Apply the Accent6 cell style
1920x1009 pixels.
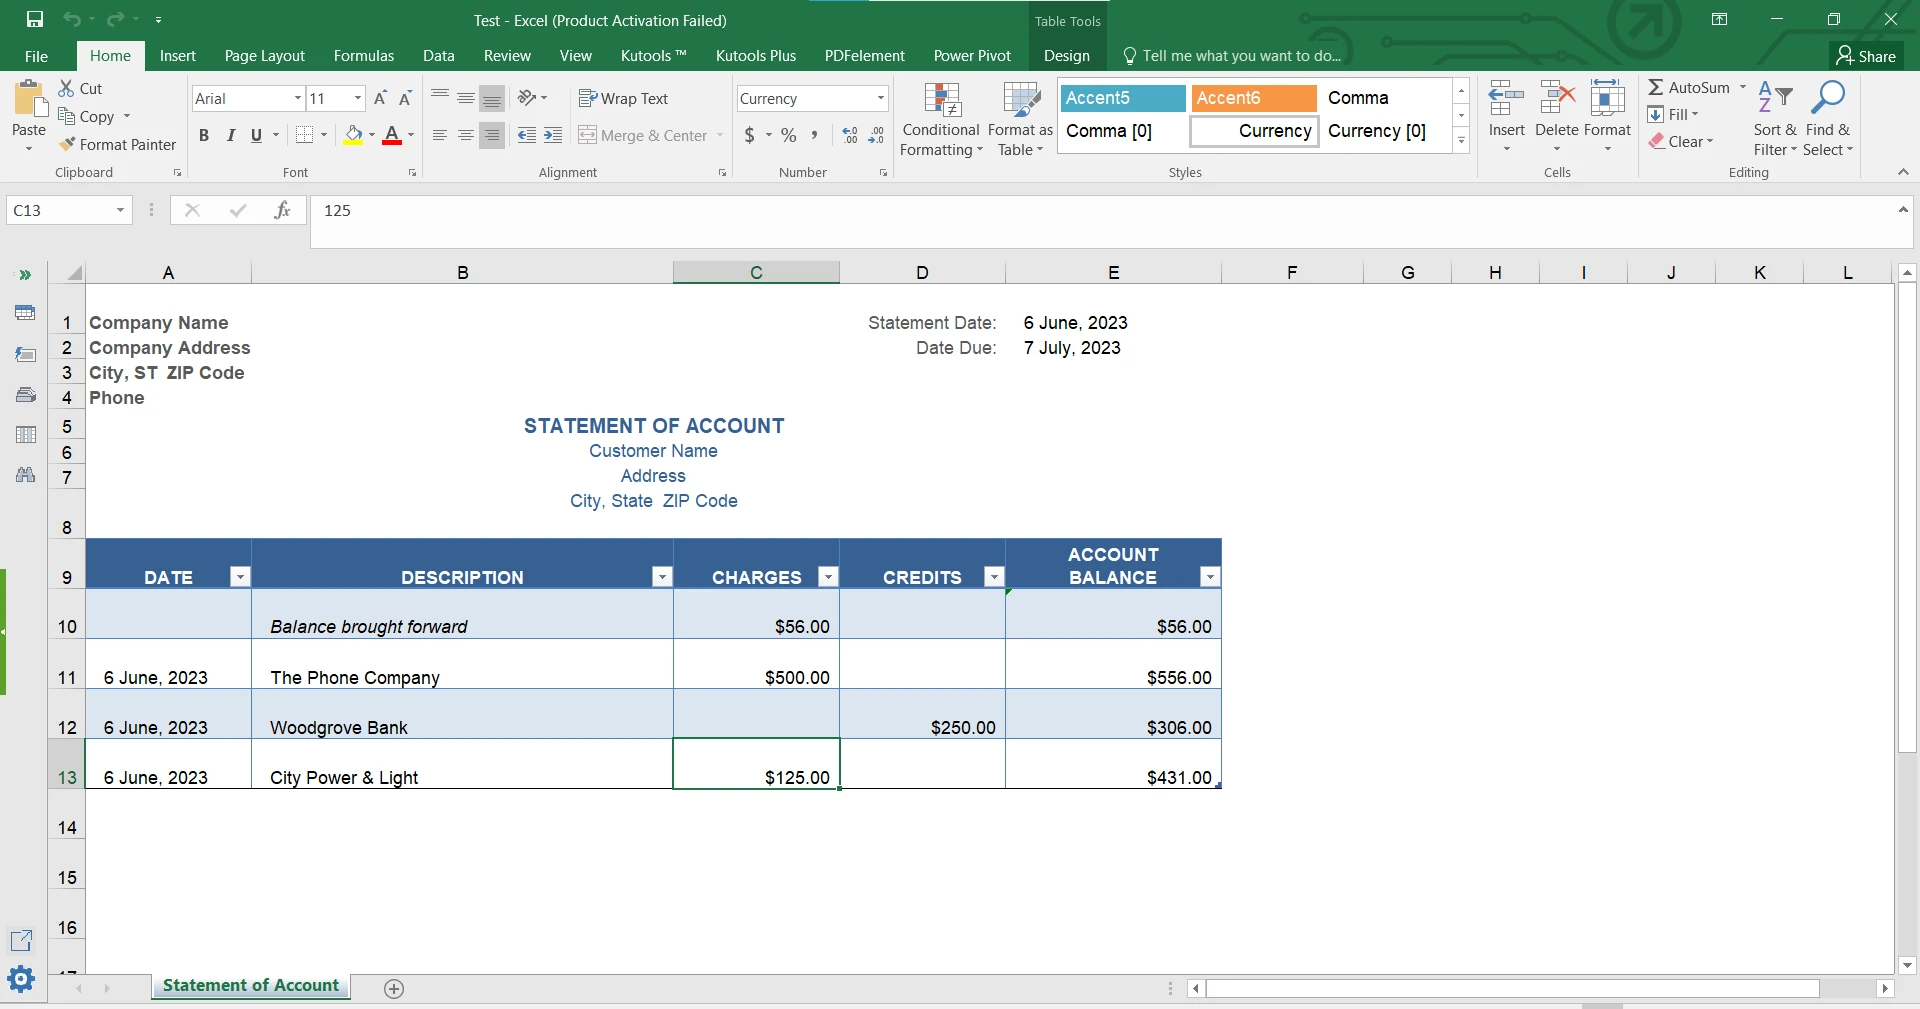[x=1253, y=98]
